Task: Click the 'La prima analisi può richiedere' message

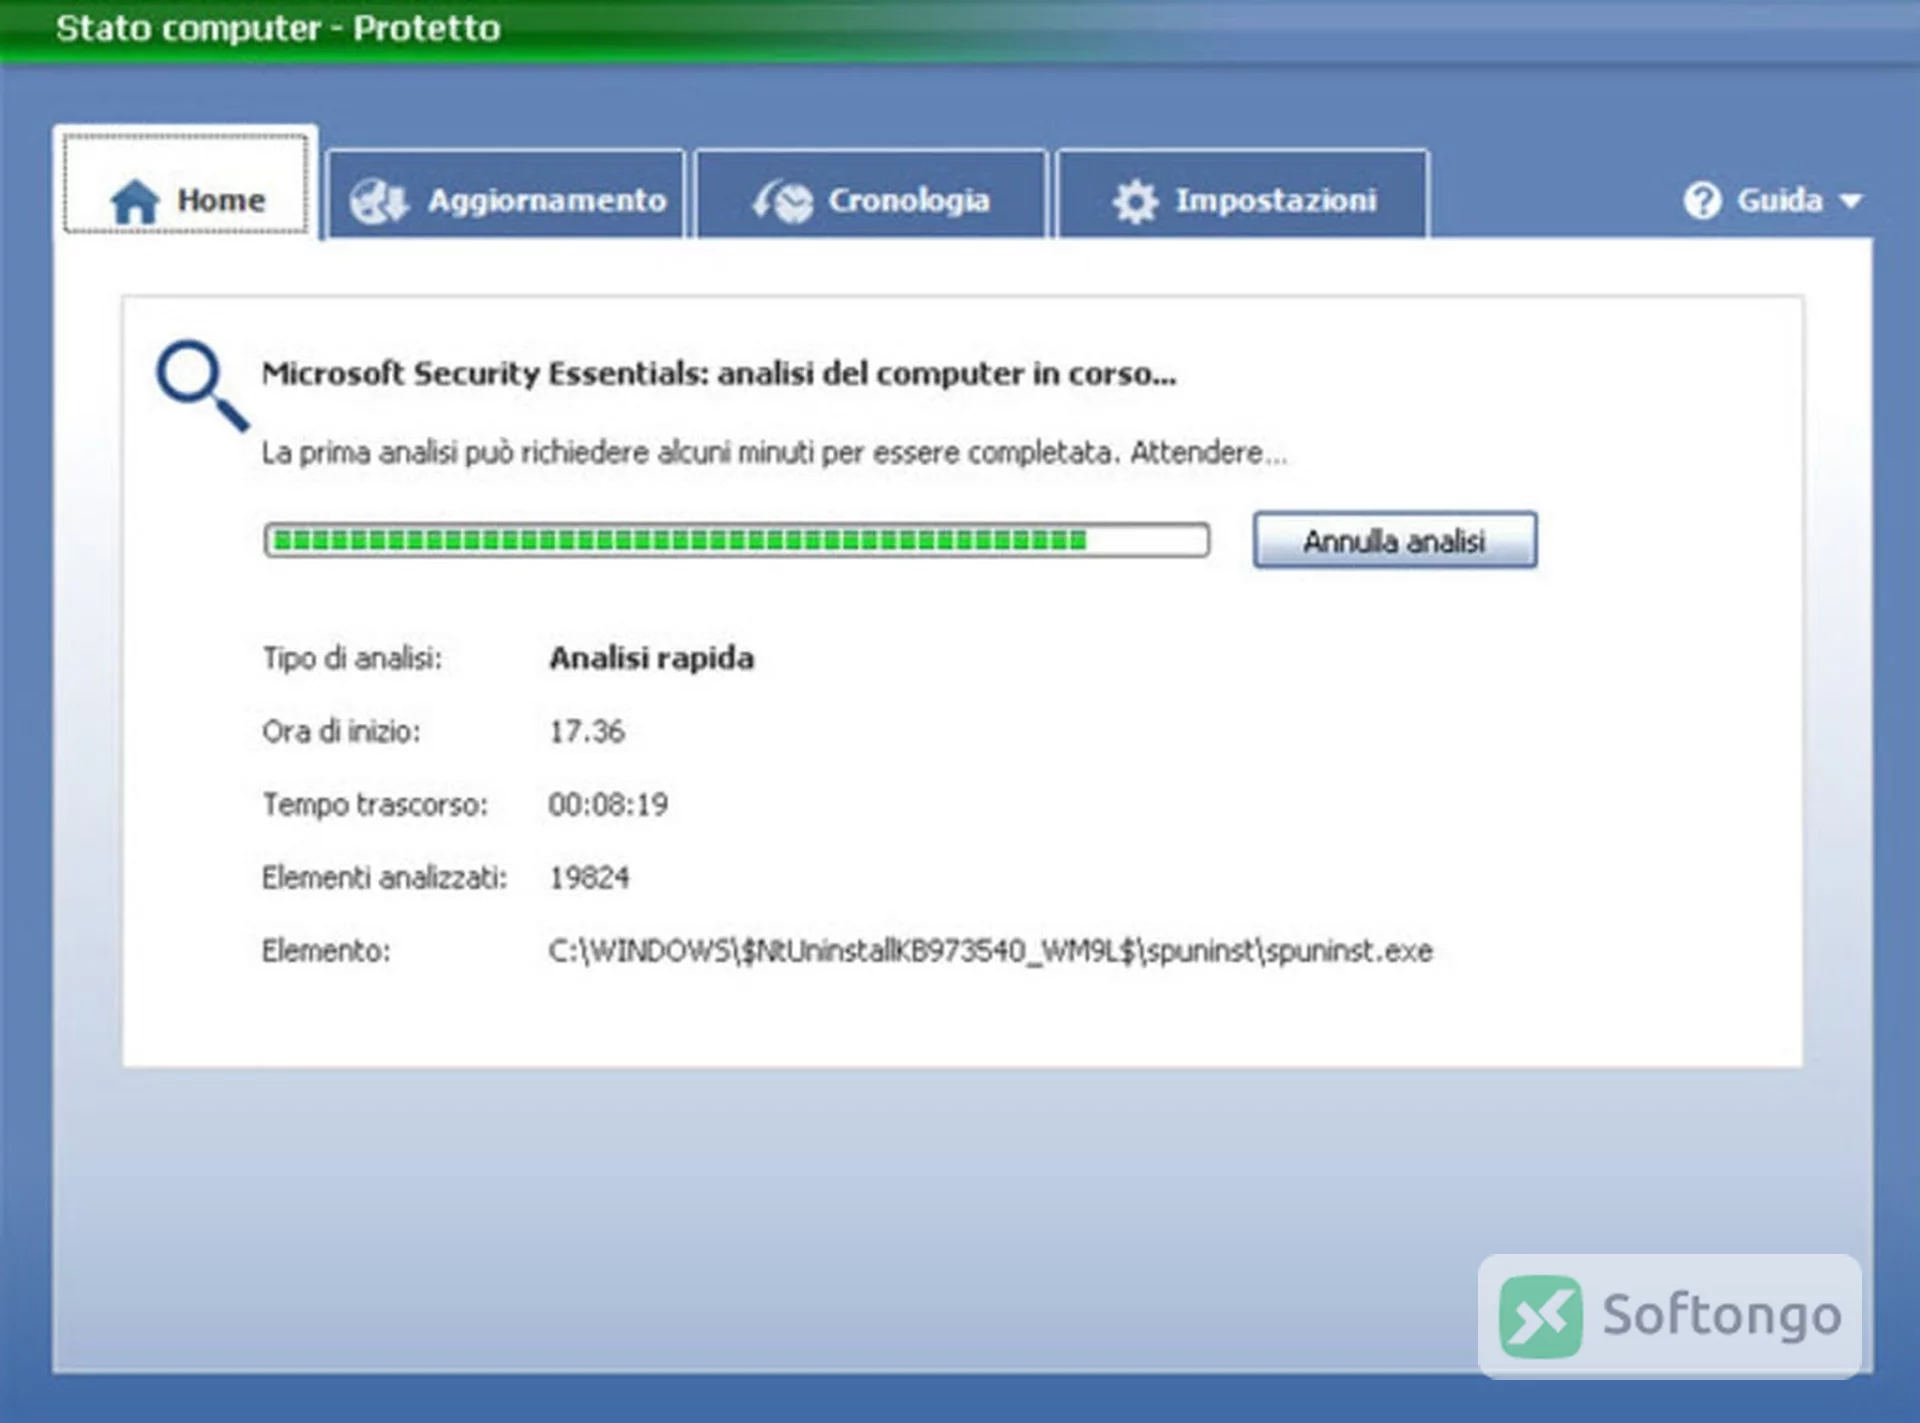Action: point(774,453)
